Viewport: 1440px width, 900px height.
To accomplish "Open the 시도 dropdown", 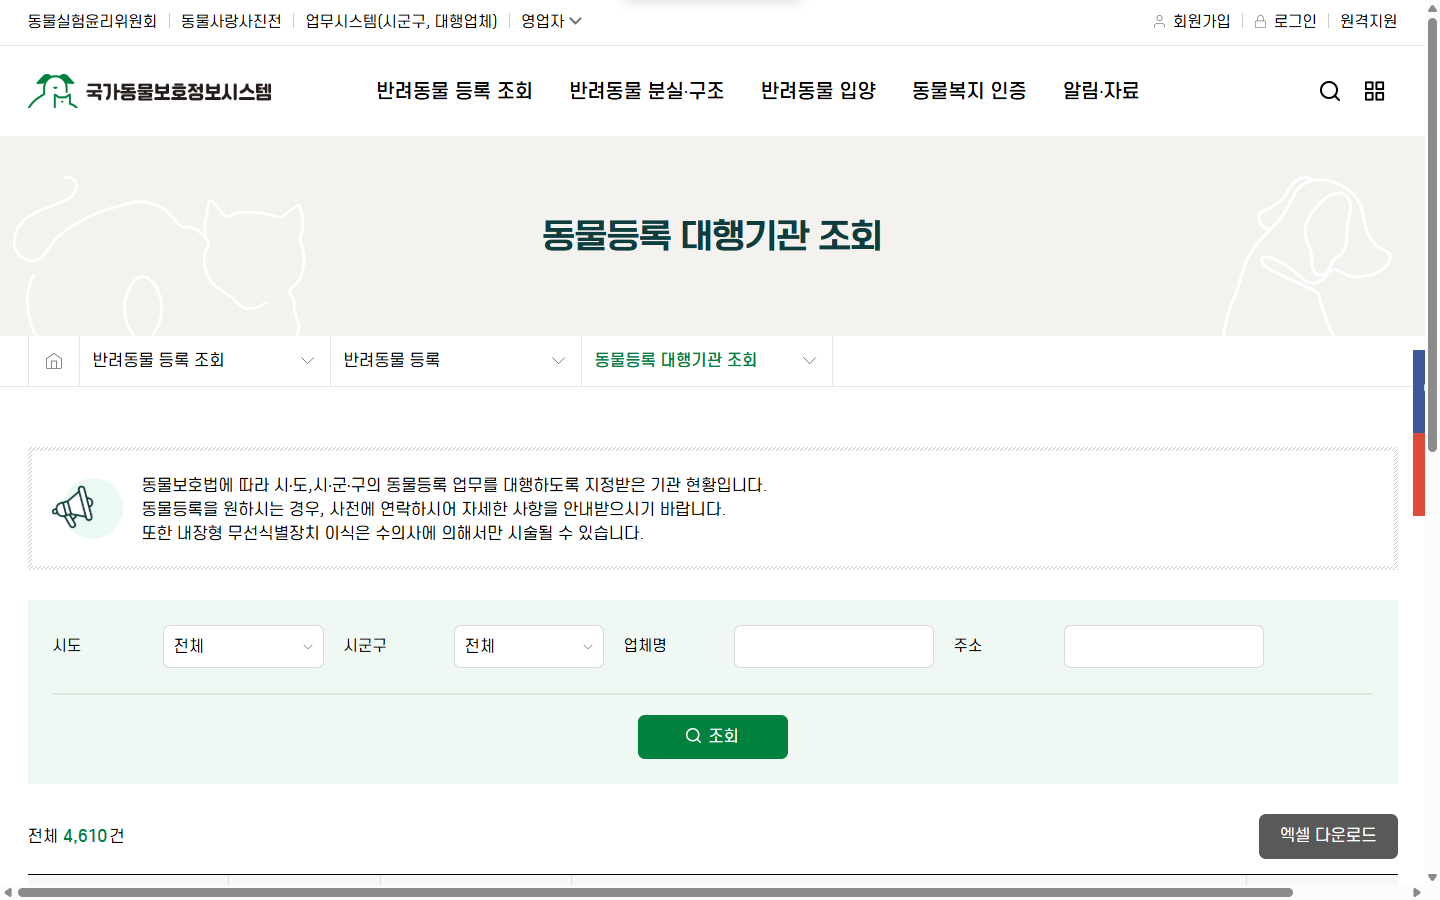I will coord(243,646).
